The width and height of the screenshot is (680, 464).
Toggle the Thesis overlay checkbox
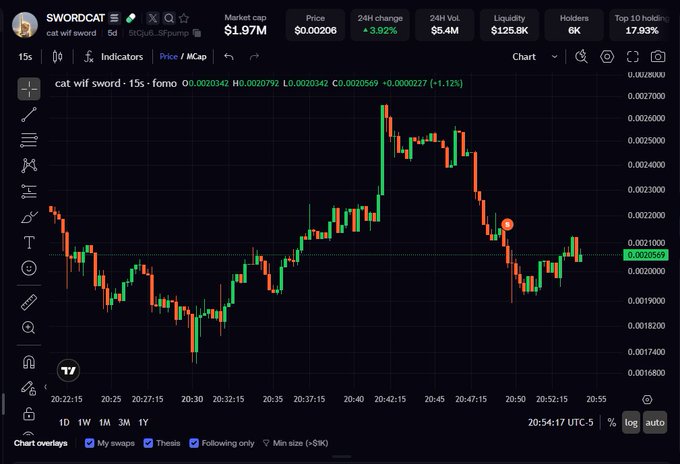pyautogui.click(x=148, y=443)
